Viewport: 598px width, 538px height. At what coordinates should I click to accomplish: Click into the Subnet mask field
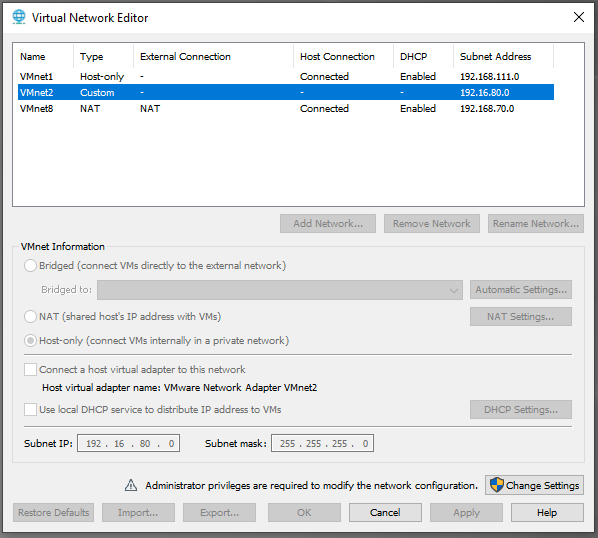coord(322,443)
